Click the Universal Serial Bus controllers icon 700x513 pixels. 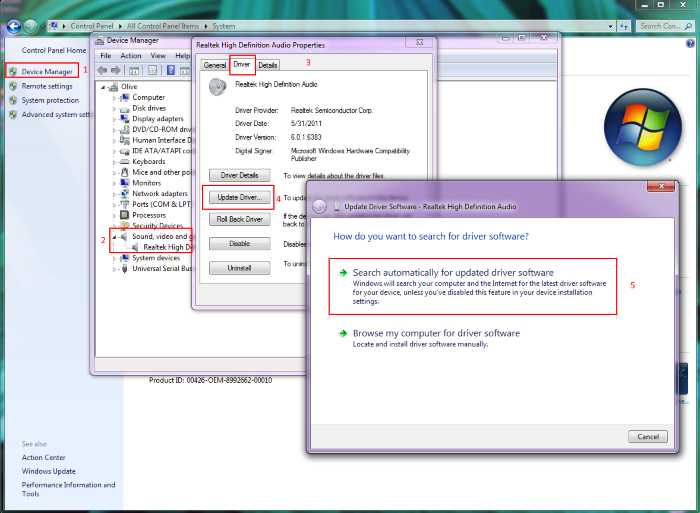125,269
